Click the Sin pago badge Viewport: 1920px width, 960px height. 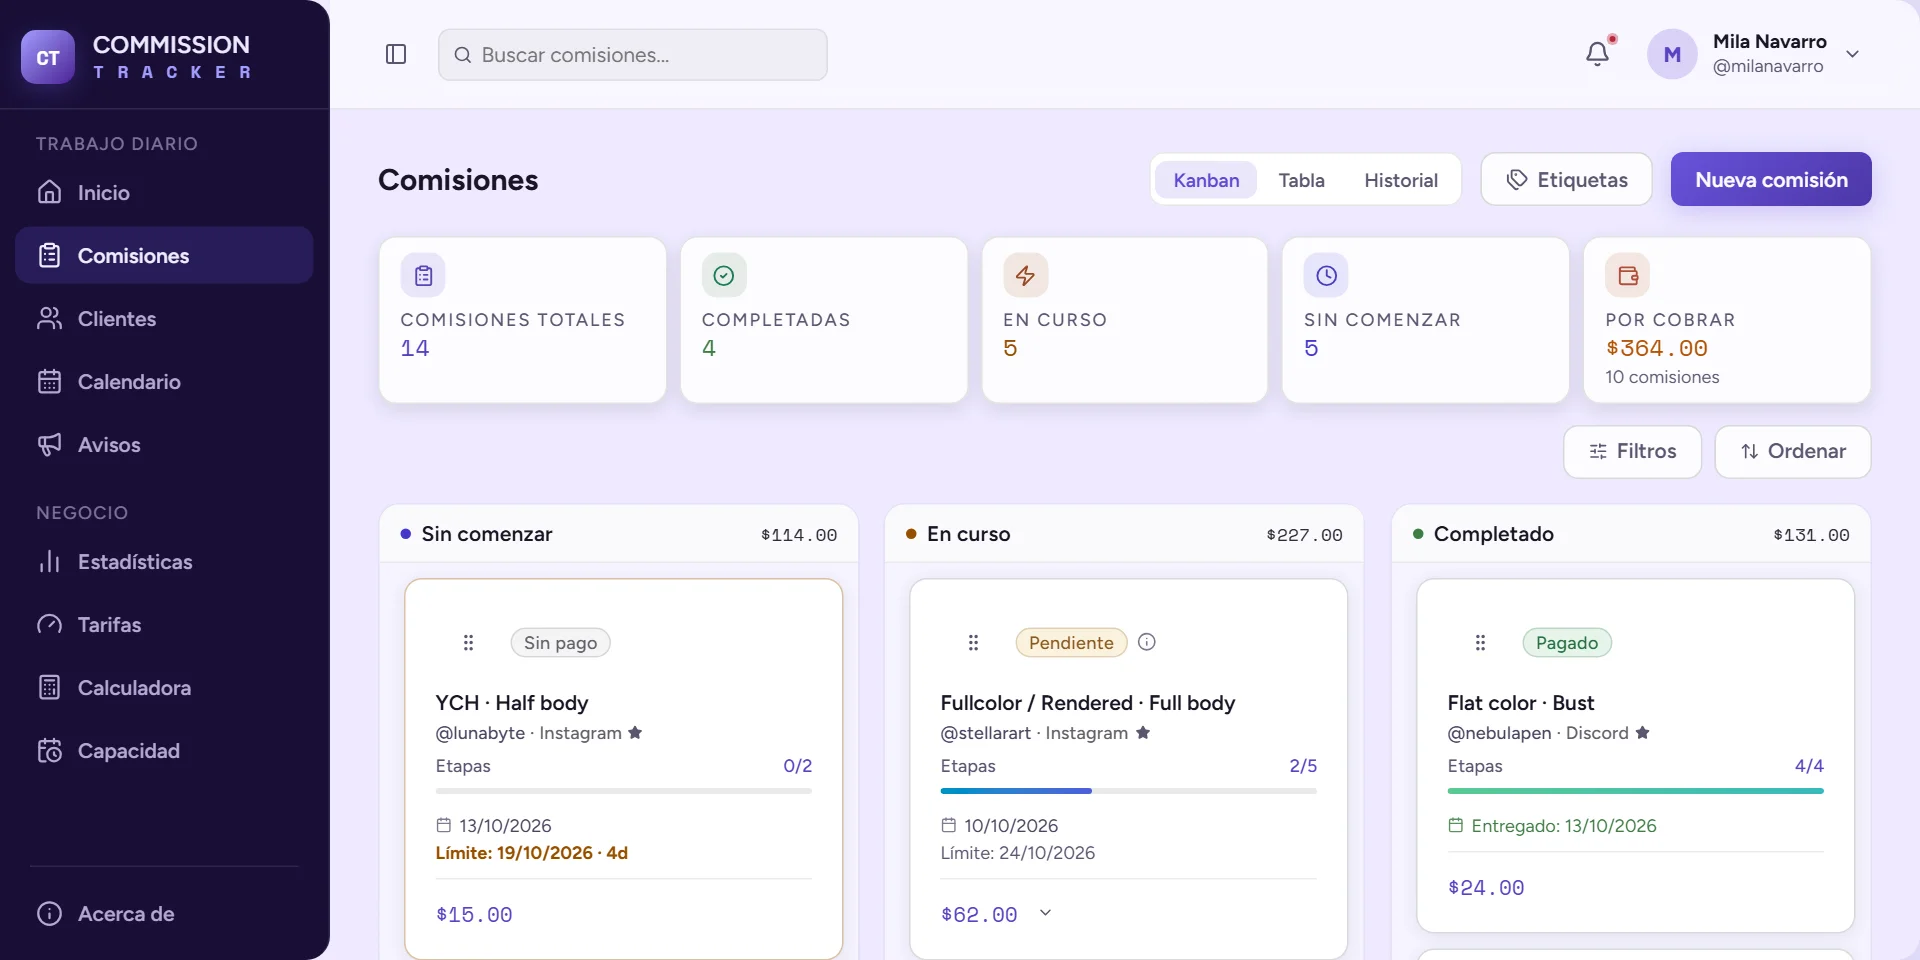pos(560,643)
